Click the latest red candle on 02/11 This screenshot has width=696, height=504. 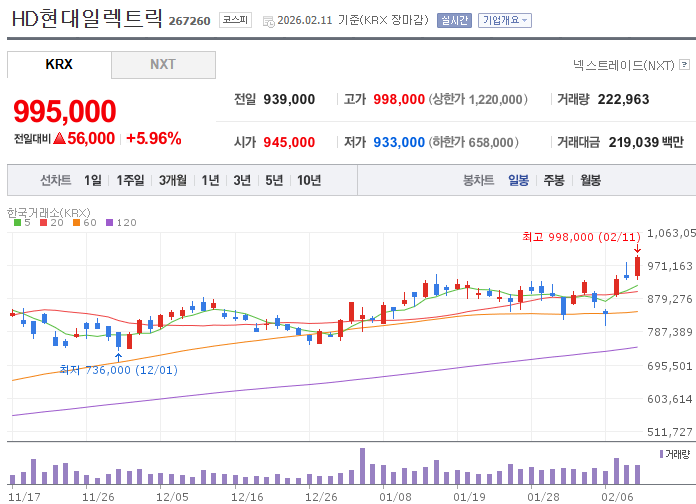tap(637, 266)
